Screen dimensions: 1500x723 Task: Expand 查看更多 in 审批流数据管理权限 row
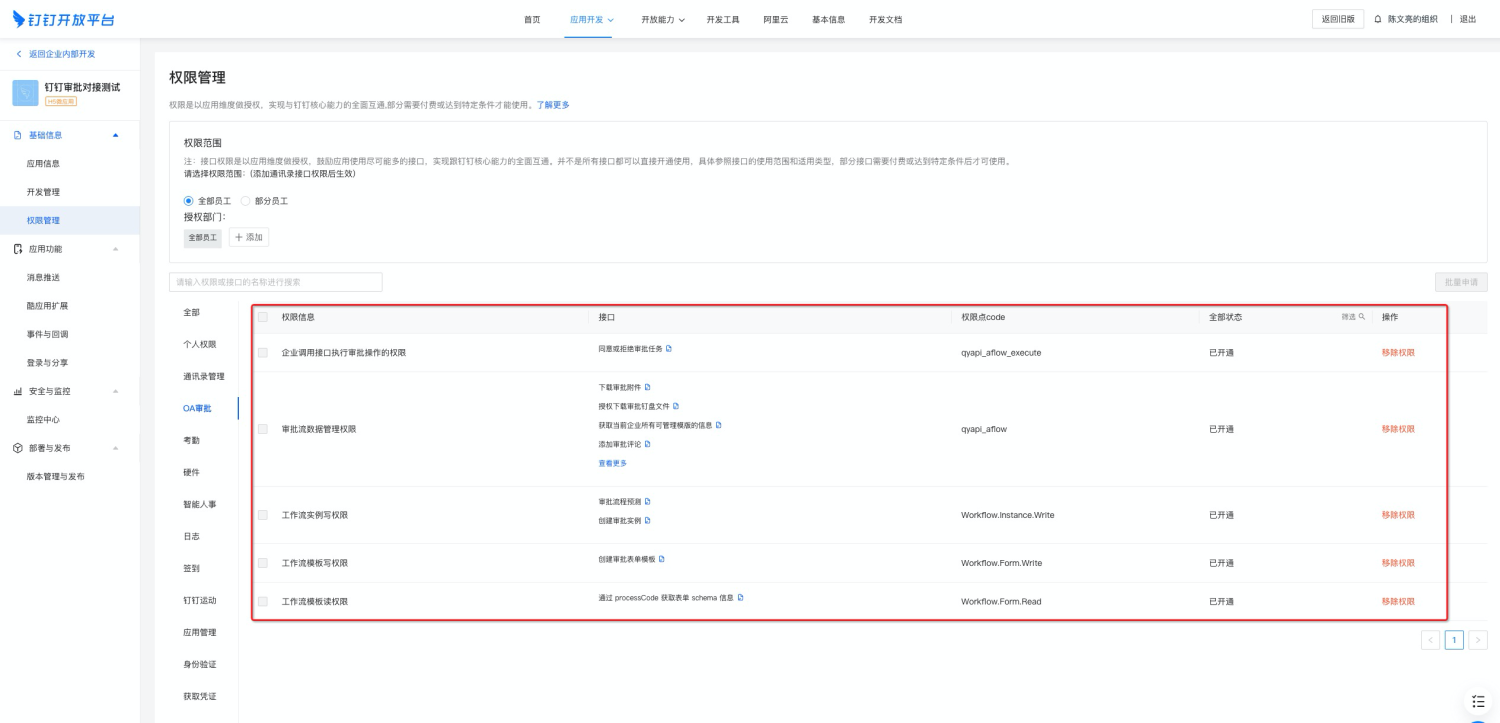pyautogui.click(x=613, y=463)
